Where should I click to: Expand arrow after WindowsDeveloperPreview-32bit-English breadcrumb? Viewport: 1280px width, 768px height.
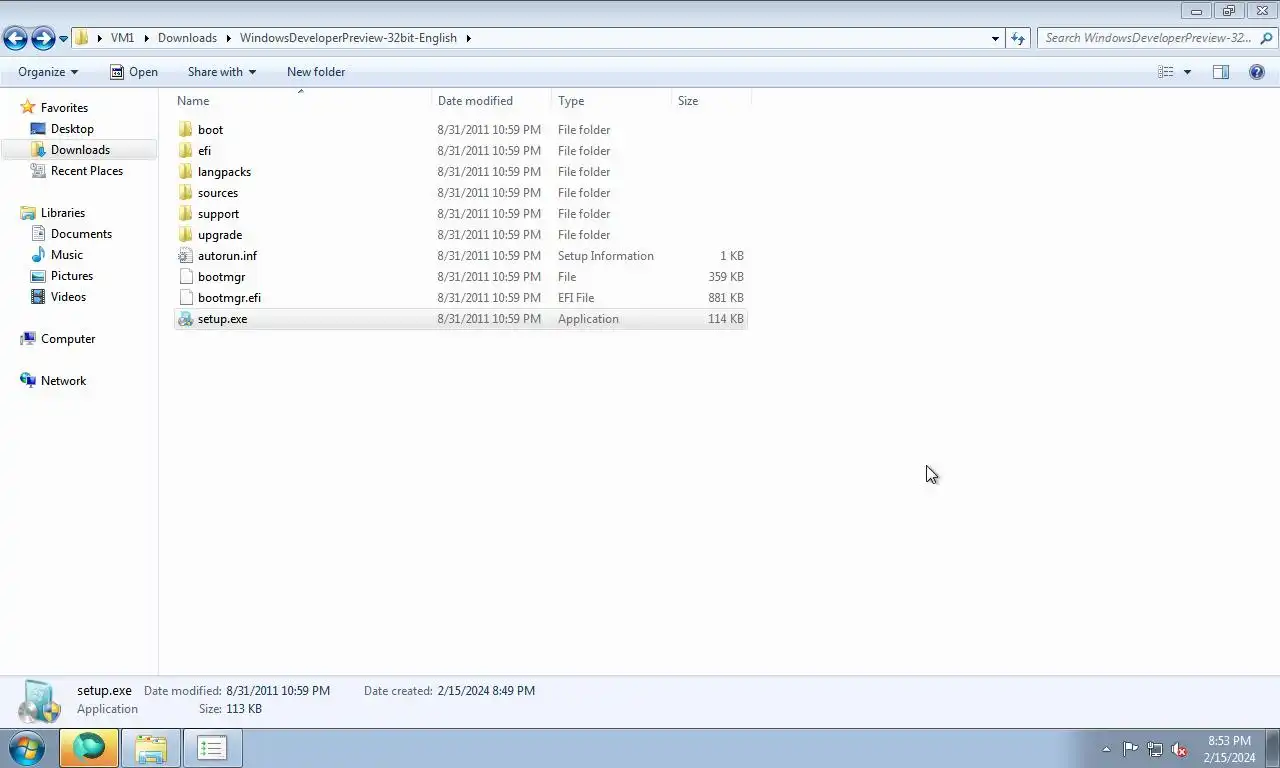pyautogui.click(x=468, y=38)
